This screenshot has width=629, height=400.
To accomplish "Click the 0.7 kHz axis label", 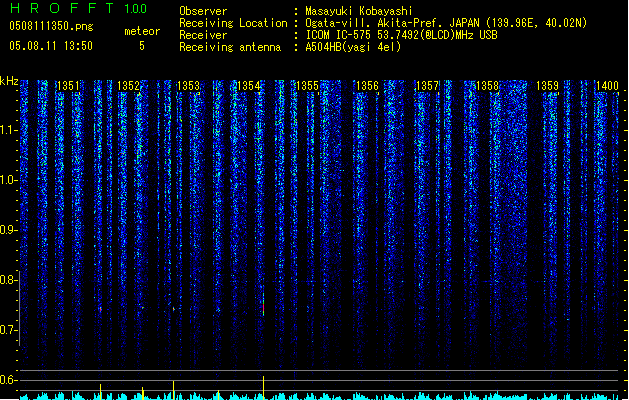I will pyautogui.click(x=8, y=330).
